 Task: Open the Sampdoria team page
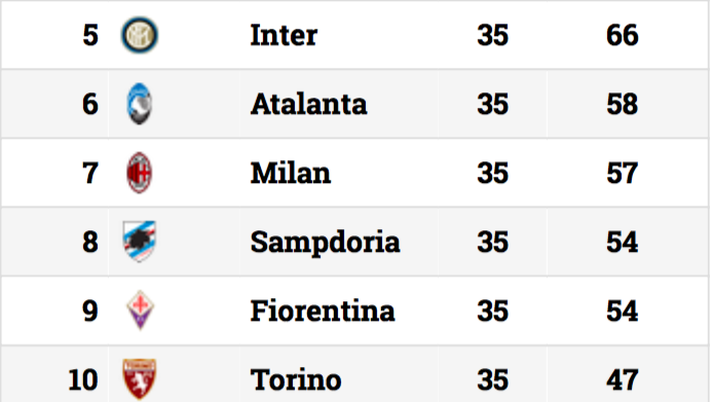click(325, 242)
